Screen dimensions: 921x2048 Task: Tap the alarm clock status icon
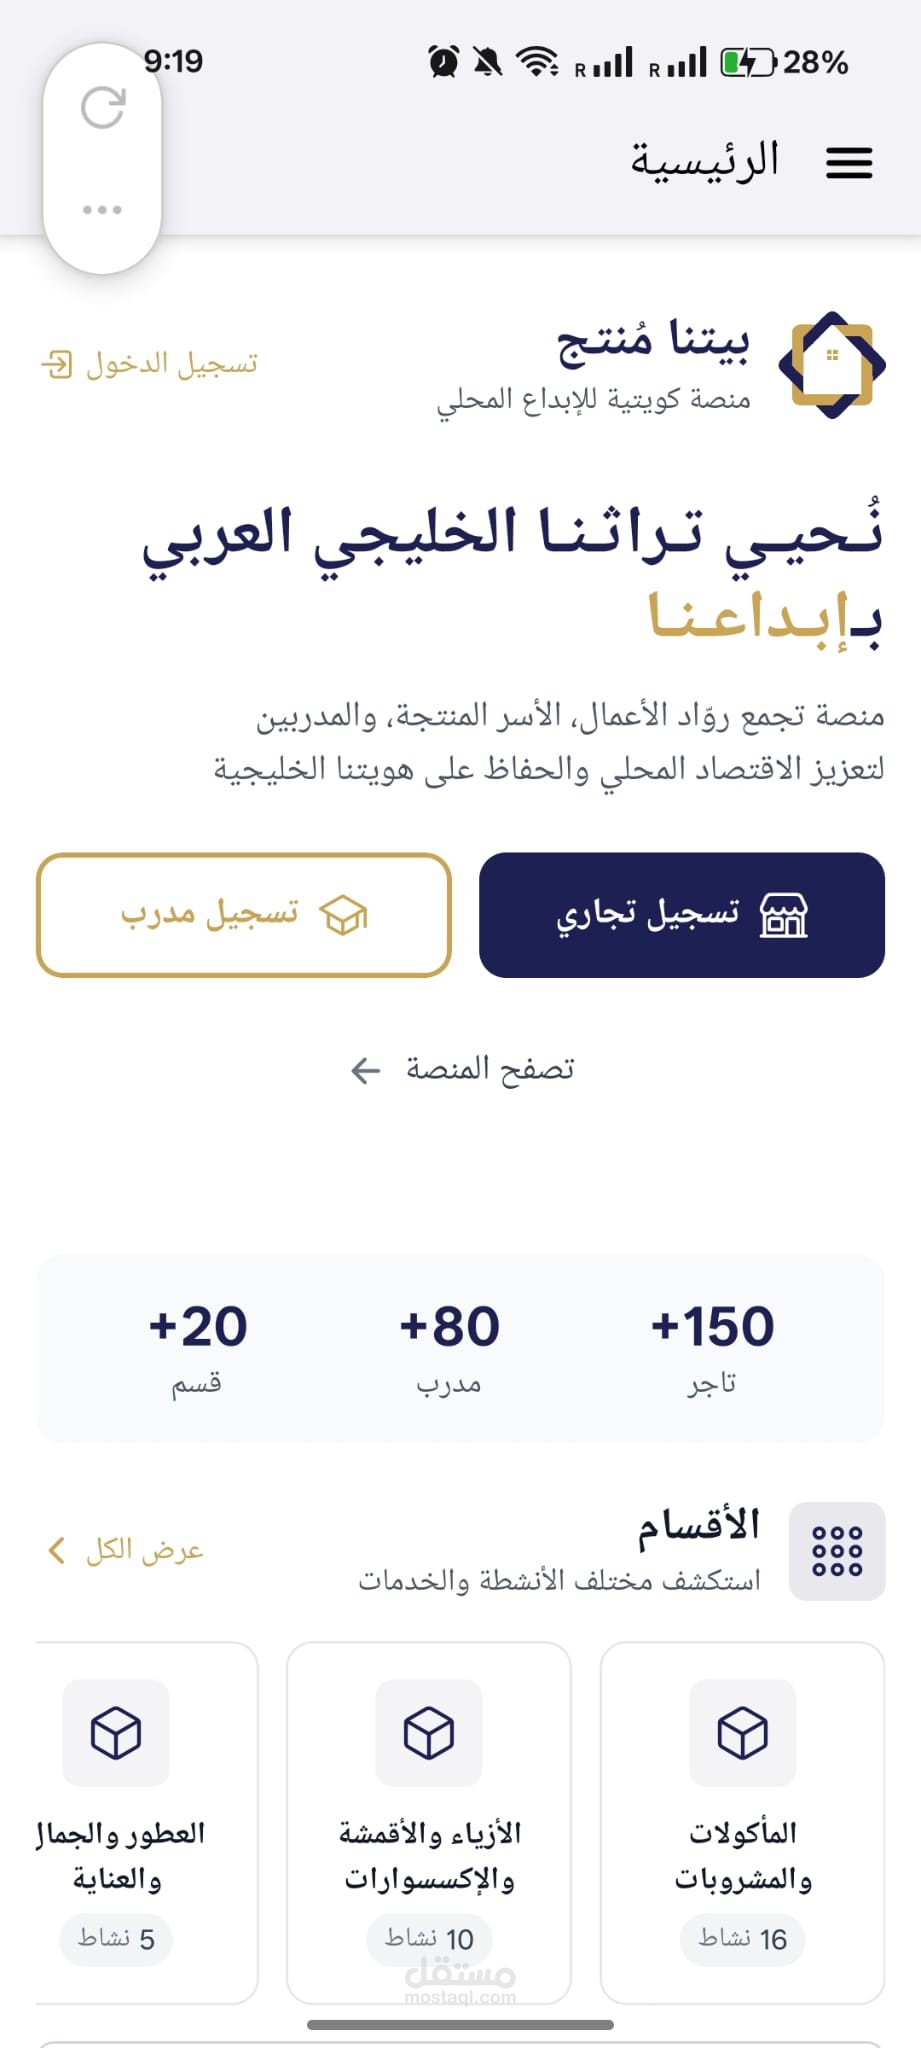(x=443, y=62)
